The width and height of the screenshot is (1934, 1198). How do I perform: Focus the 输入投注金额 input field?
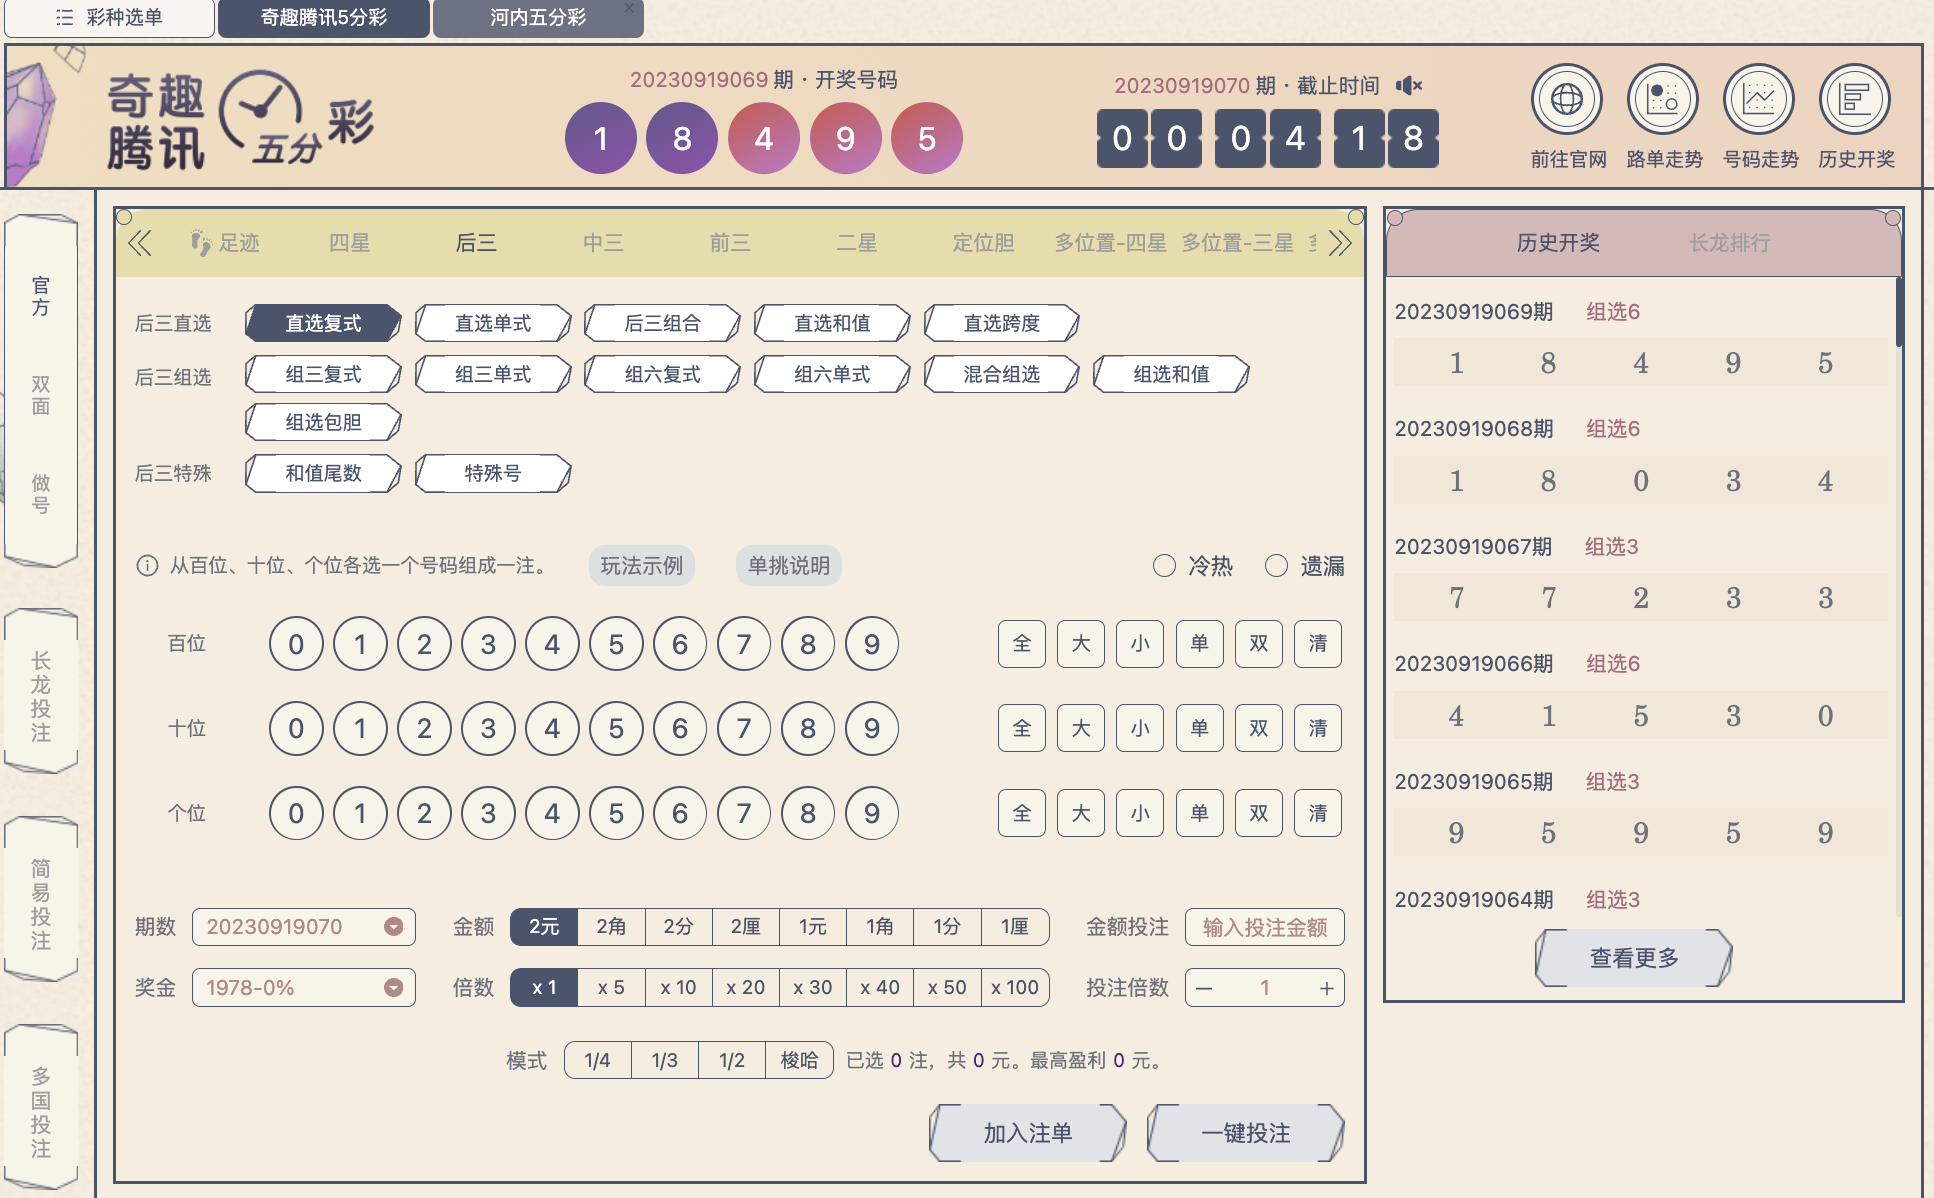point(1265,927)
